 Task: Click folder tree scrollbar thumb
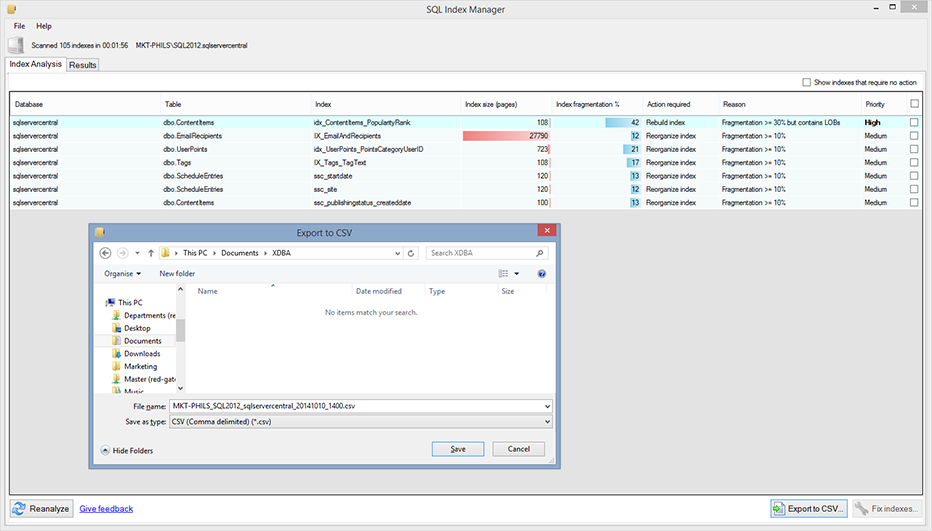(181, 331)
